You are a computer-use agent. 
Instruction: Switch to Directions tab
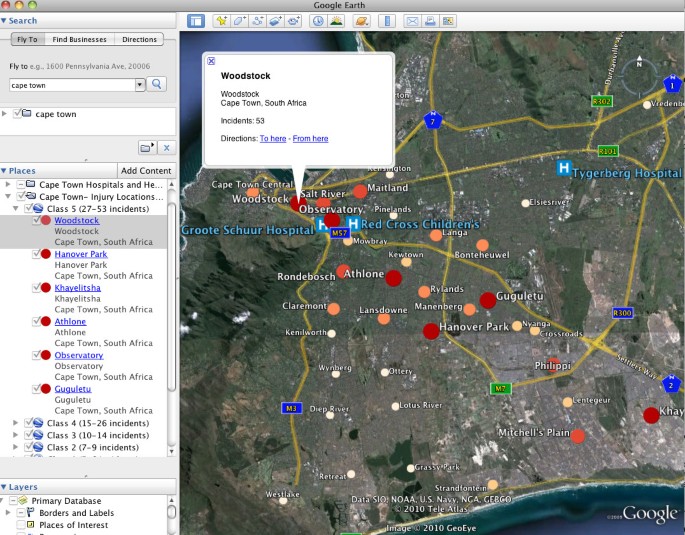tap(139, 39)
